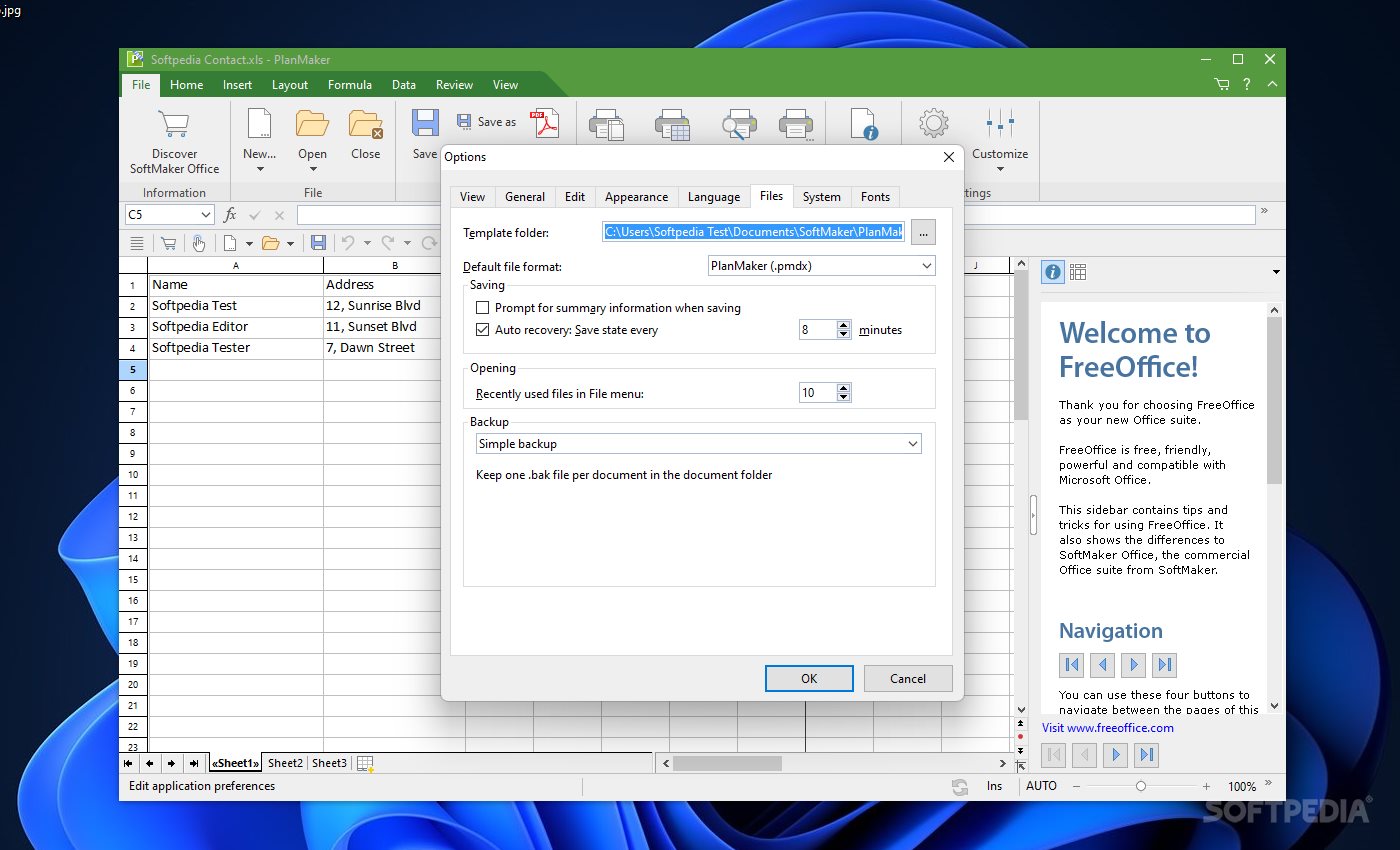Click the zoom in plus button

(x=1206, y=787)
